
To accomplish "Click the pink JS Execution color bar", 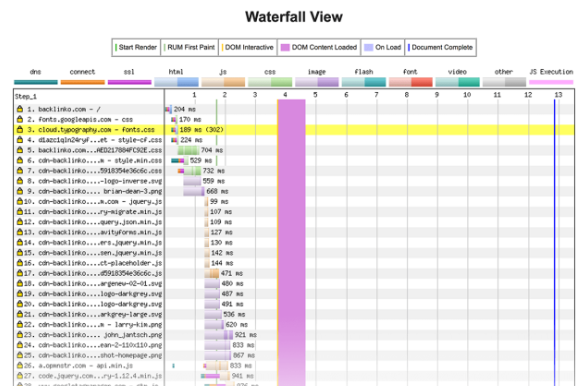I will pyautogui.click(x=551, y=82).
